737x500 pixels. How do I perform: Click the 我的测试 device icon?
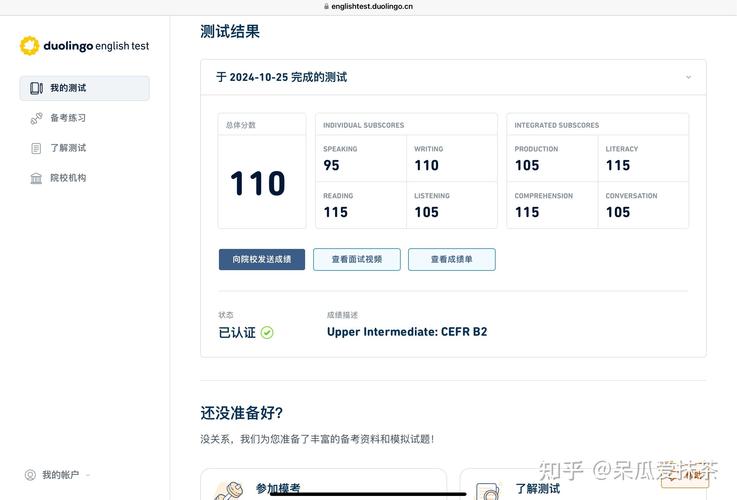[x=36, y=88]
